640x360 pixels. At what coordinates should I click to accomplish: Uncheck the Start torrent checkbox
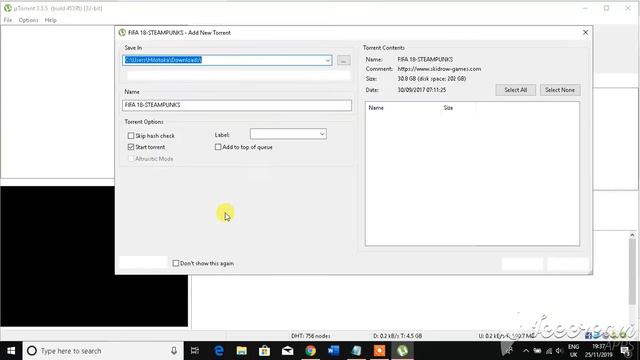tap(131, 147)
